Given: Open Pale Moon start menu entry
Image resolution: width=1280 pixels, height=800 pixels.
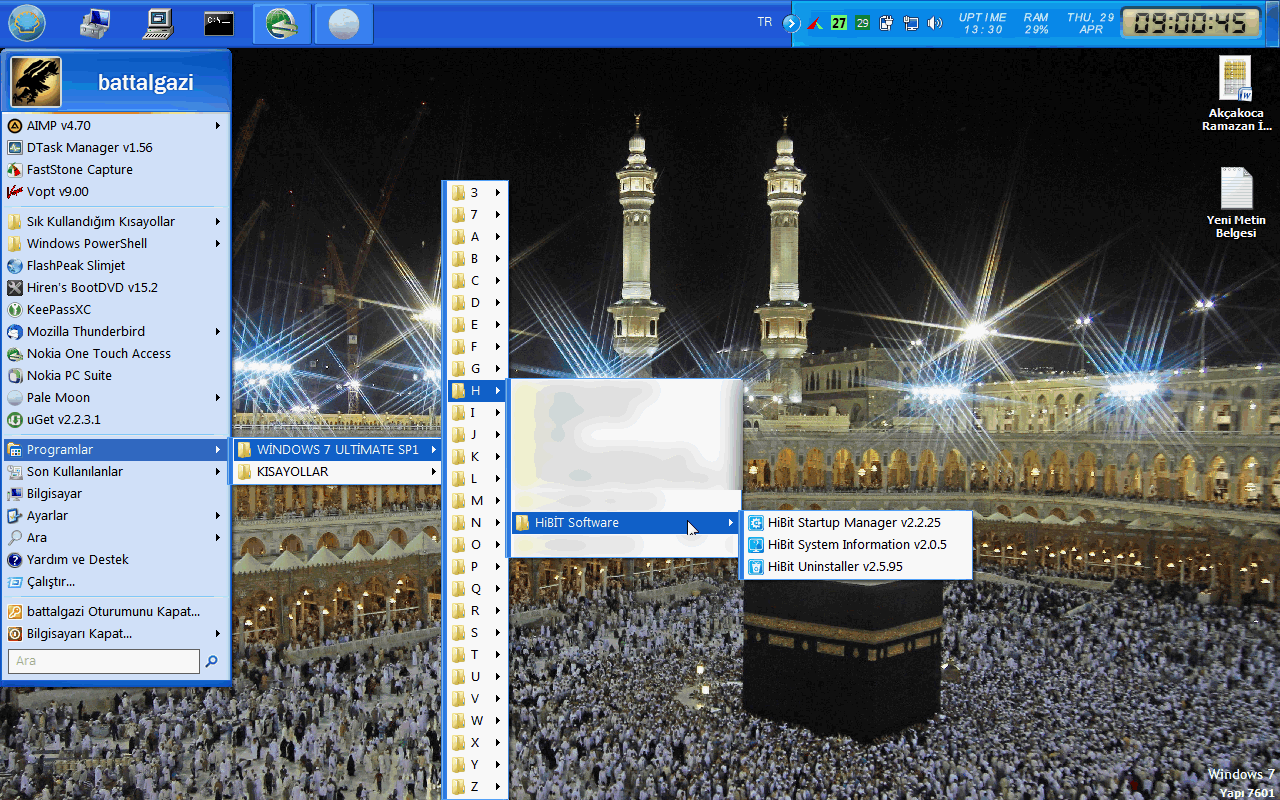Looking at the screenshot, I should pos(116,398).
